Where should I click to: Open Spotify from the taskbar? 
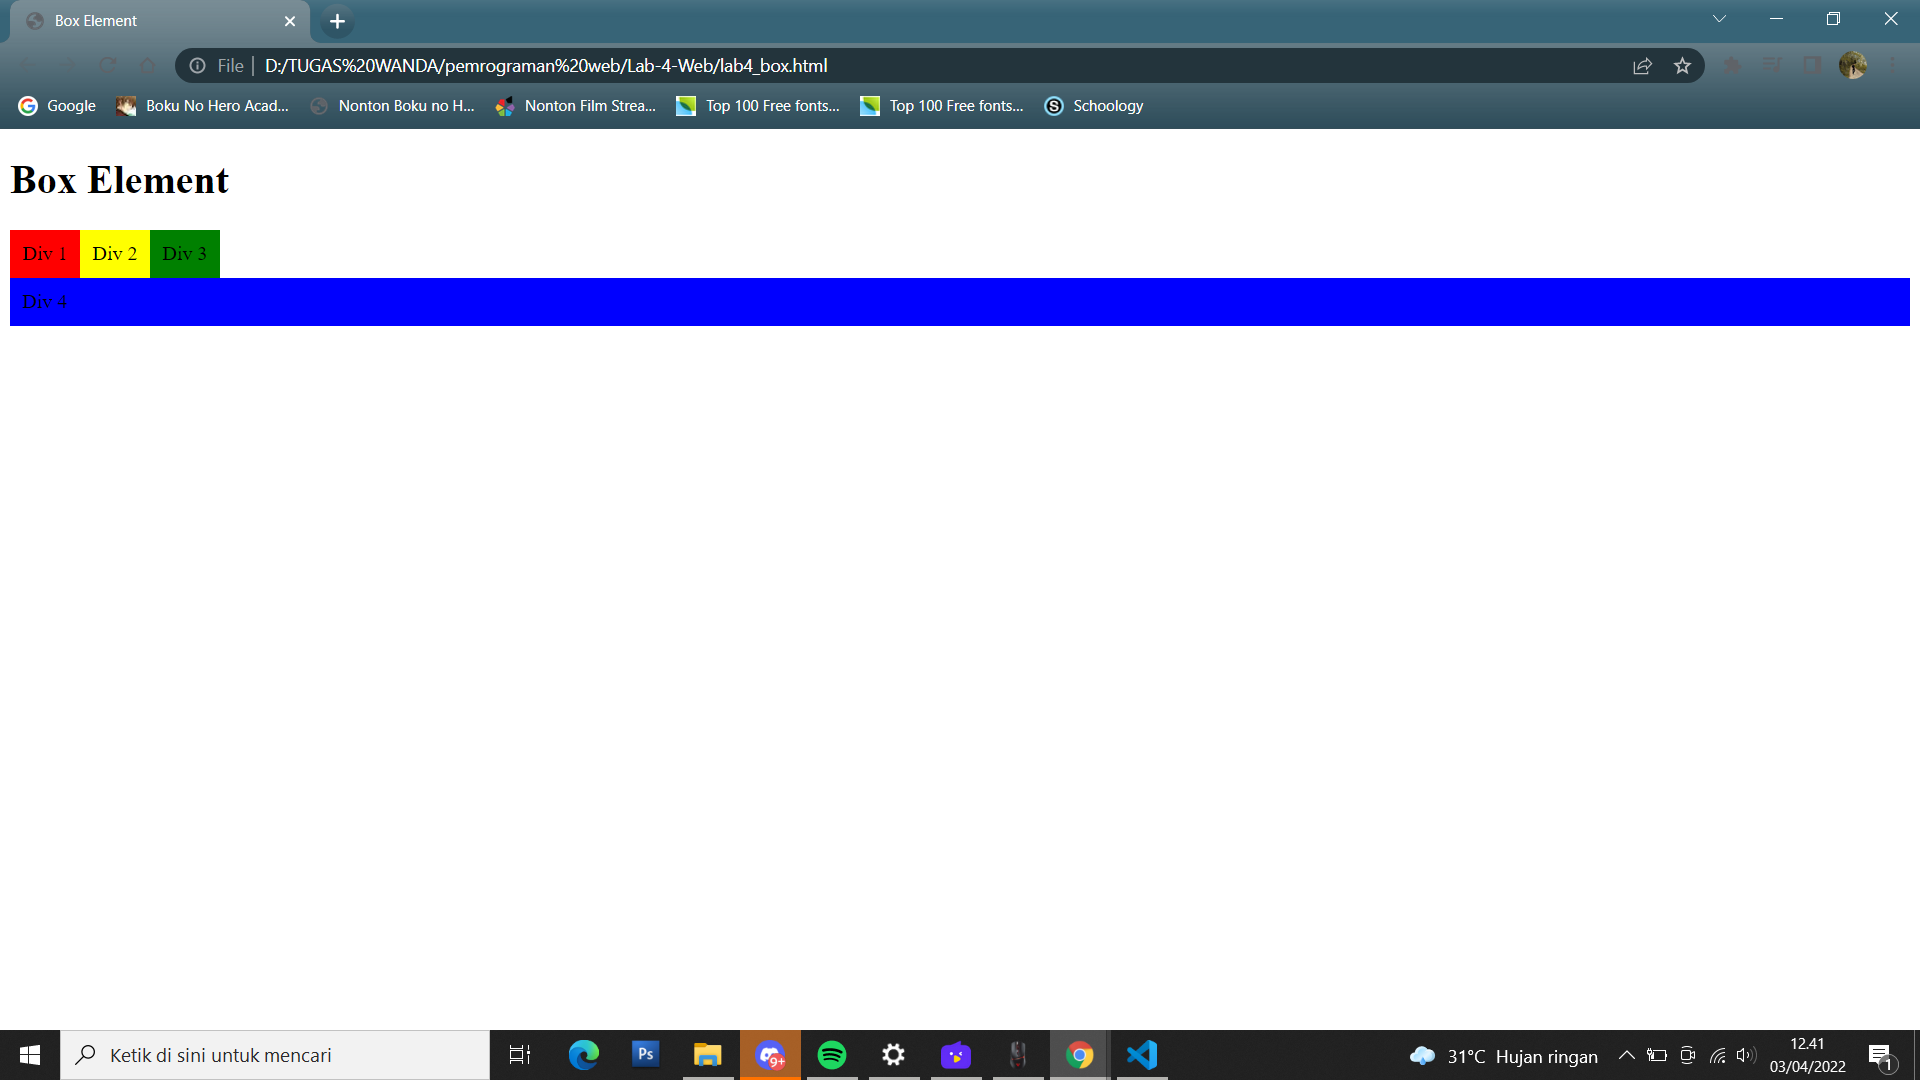click(x=832, y=1055)
